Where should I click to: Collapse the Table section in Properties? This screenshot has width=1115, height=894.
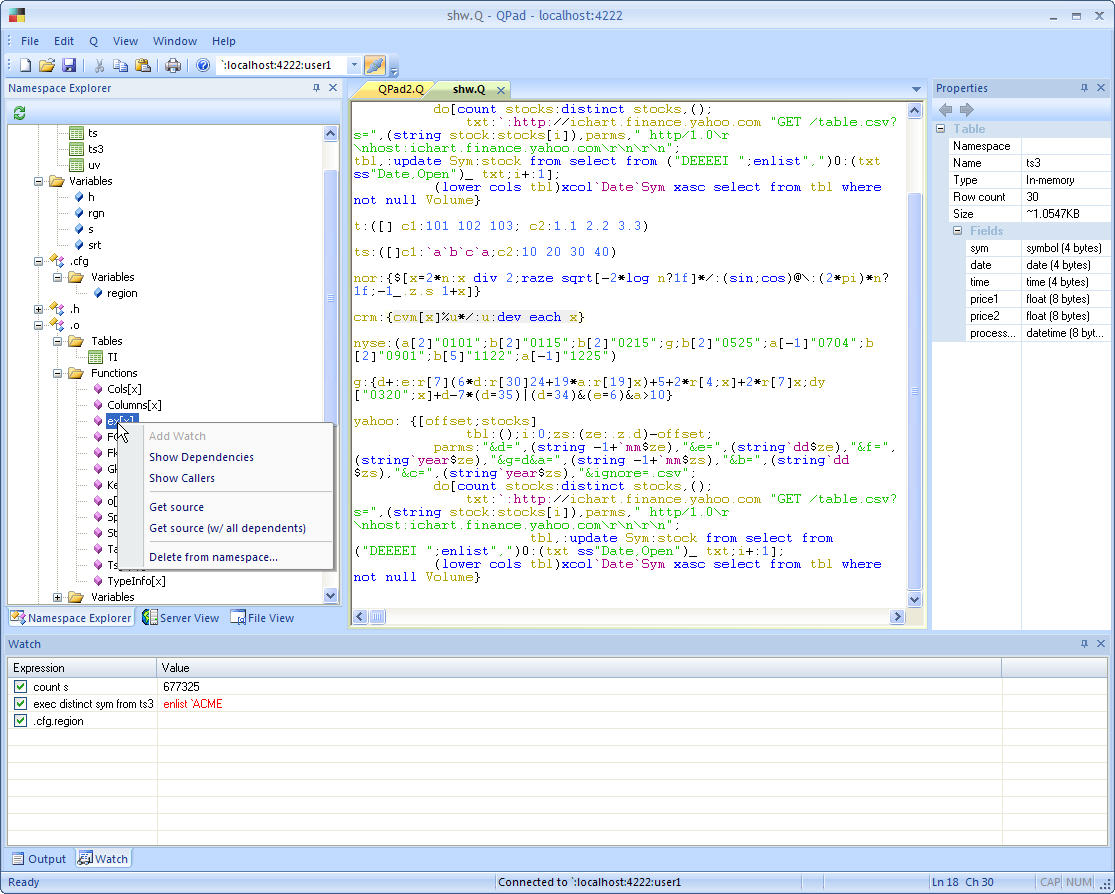[x=938, y=128]
